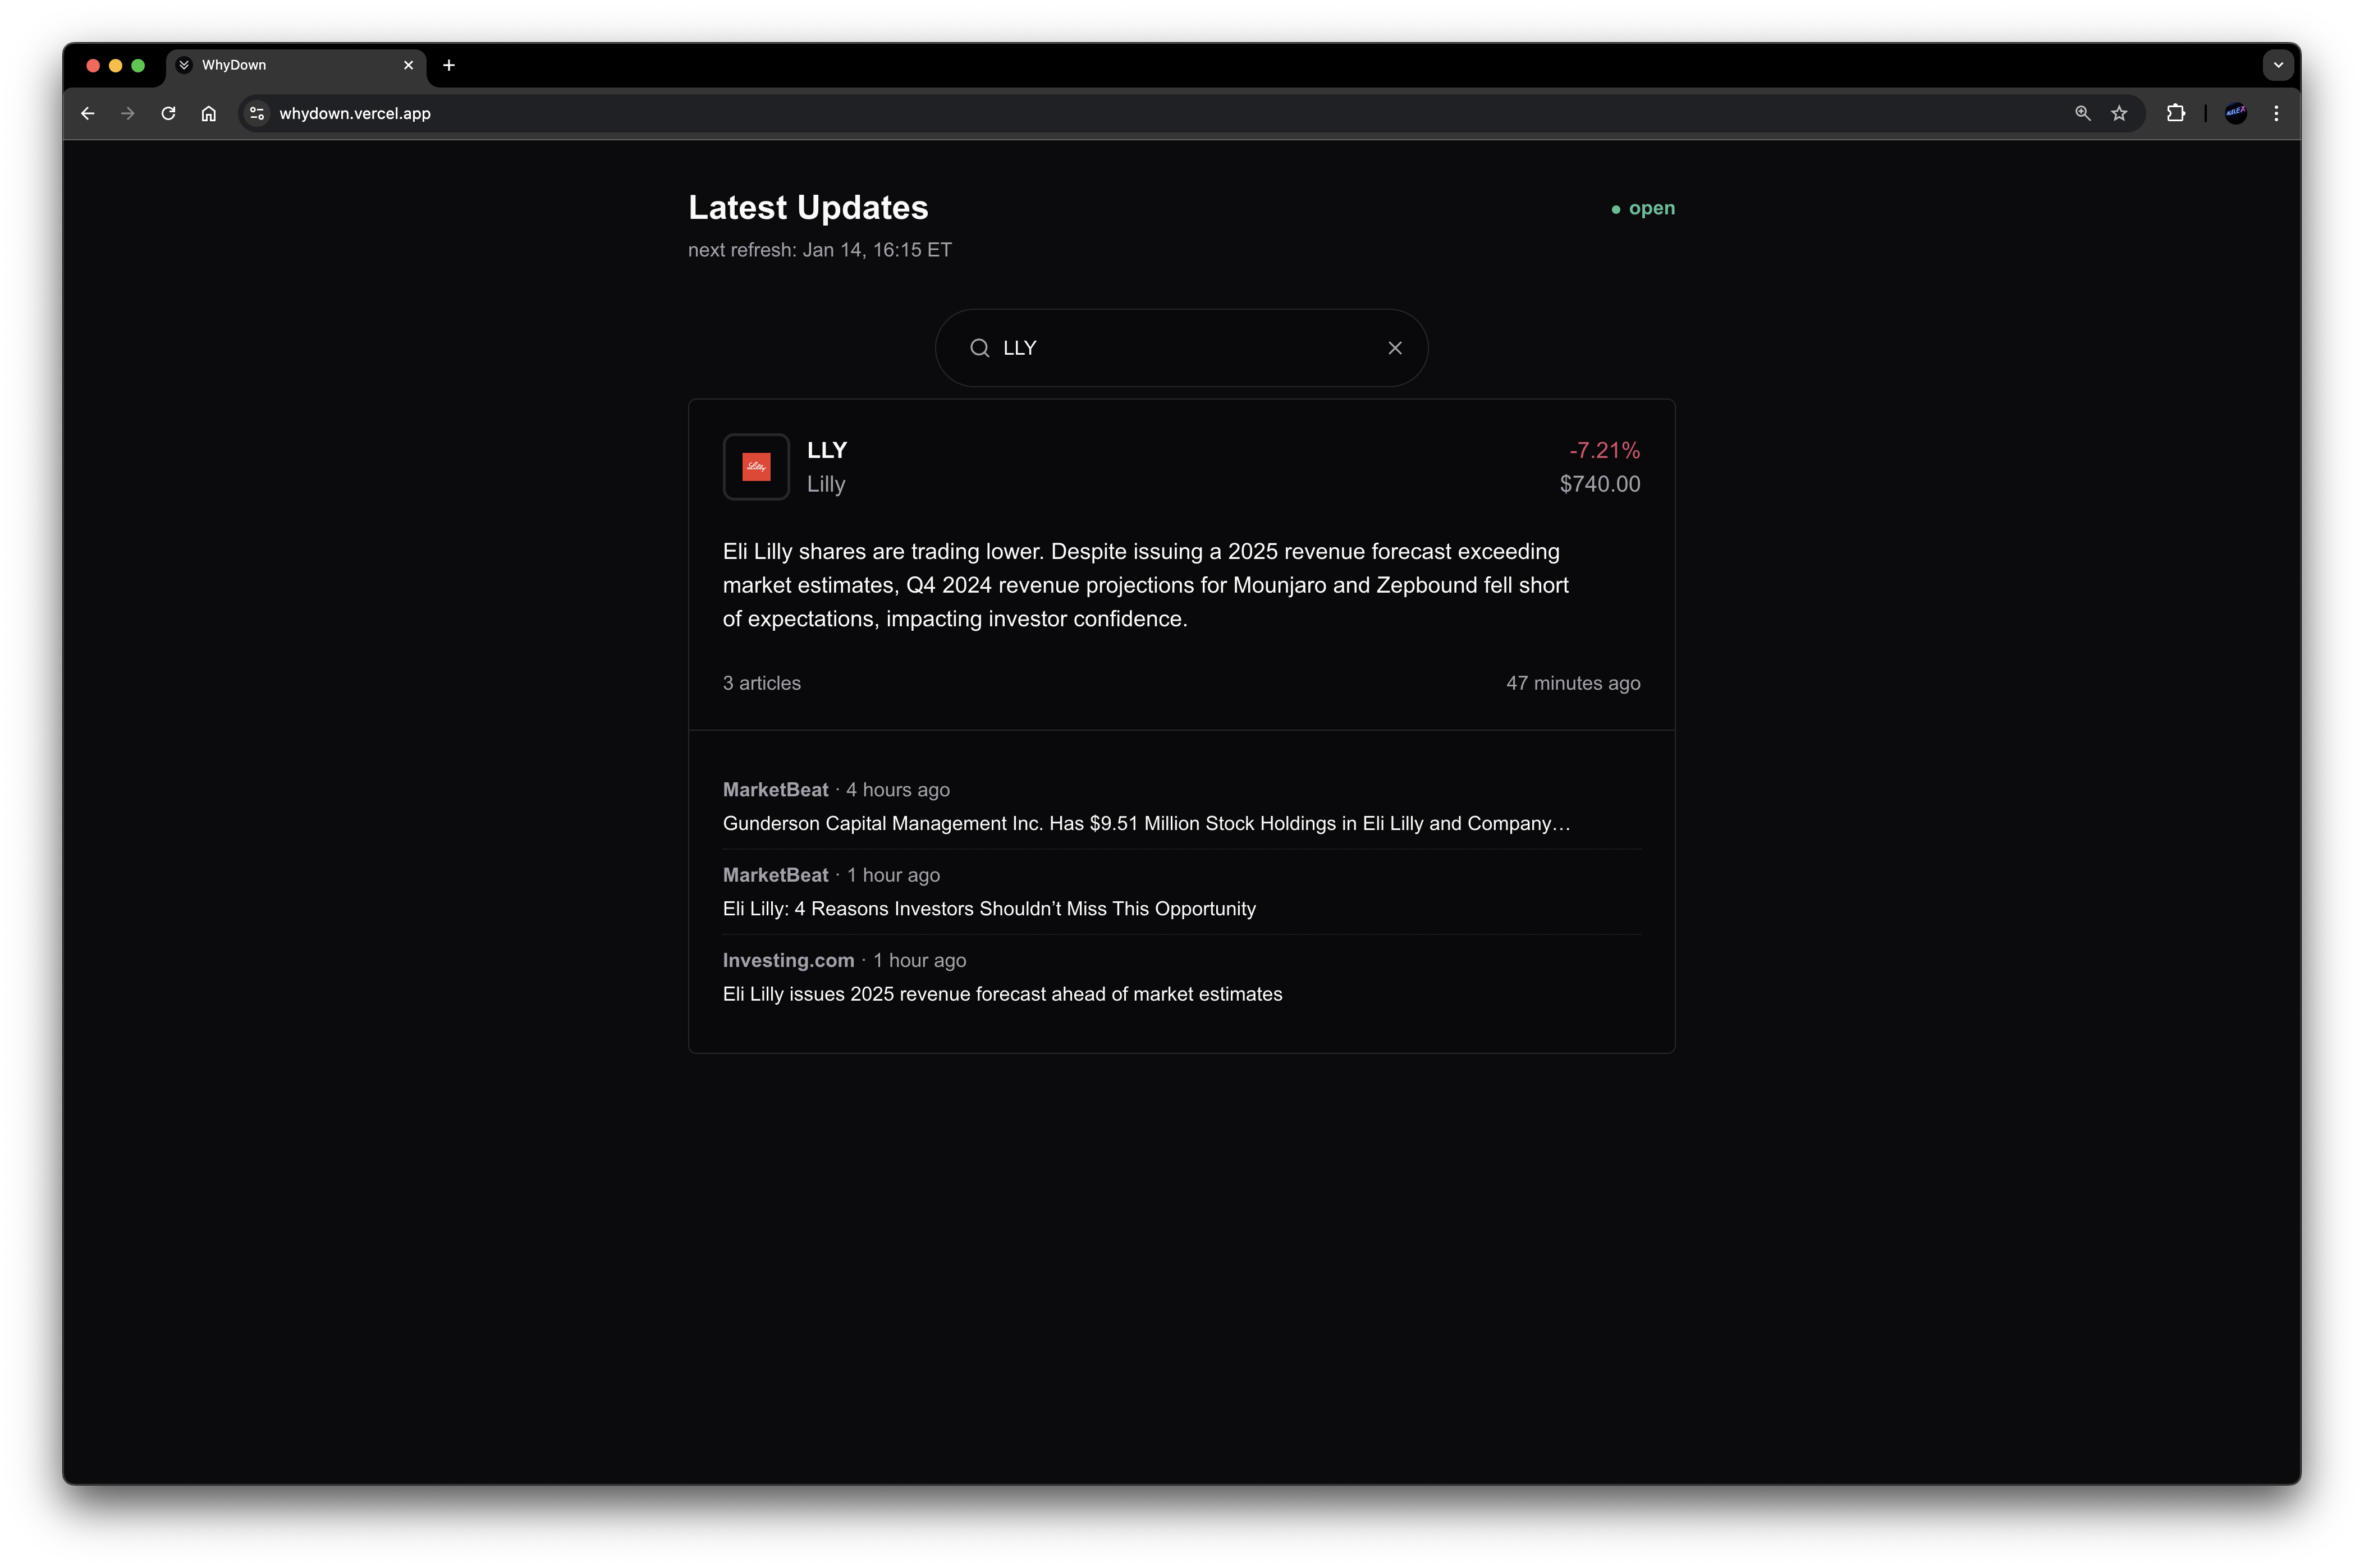Open Gunderson Capital Management article
The width and height of the screenshot is (2364, 1568).
[1146, 823]
